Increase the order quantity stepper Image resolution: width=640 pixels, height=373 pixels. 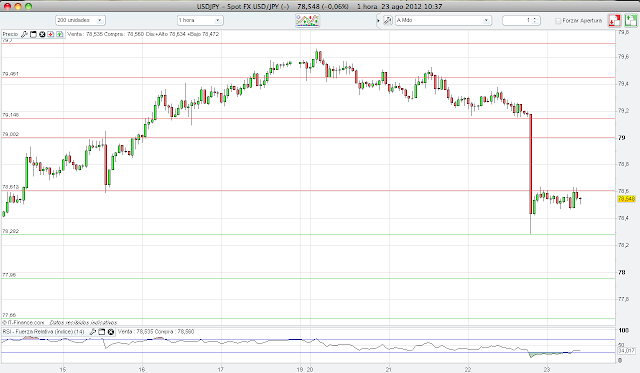coord(535,18)
